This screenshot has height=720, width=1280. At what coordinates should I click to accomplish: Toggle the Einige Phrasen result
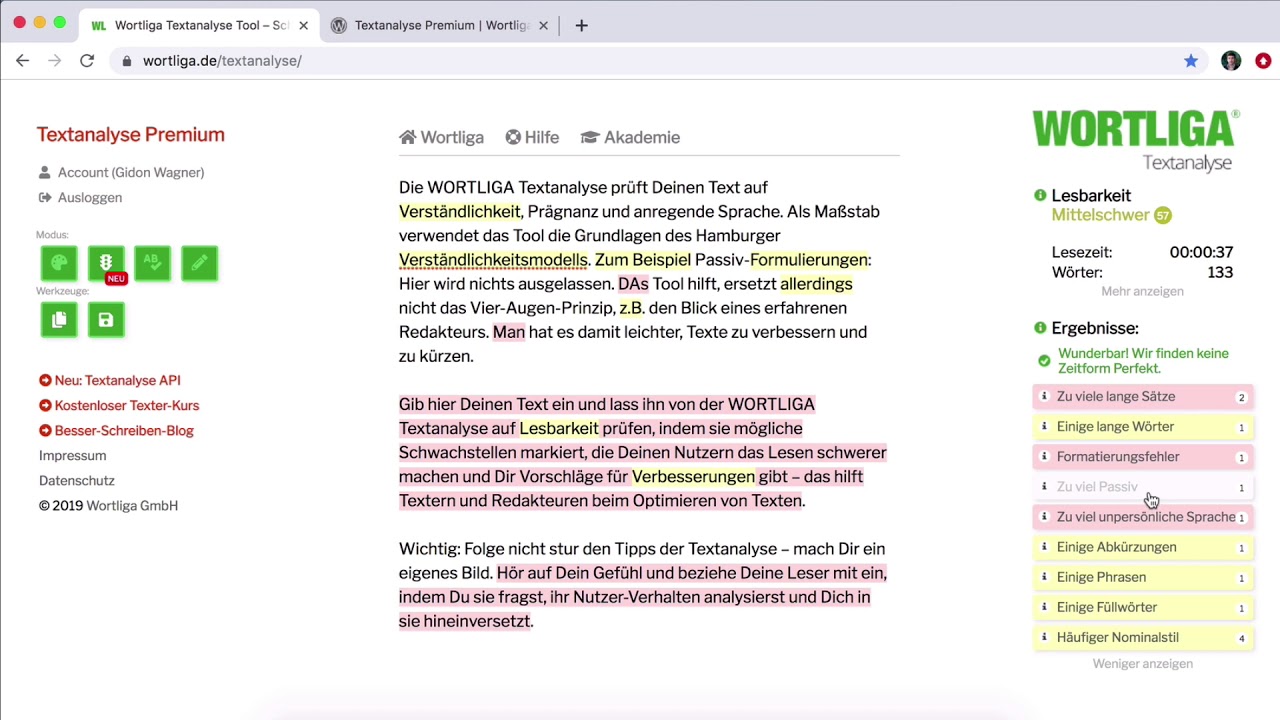1142,577
